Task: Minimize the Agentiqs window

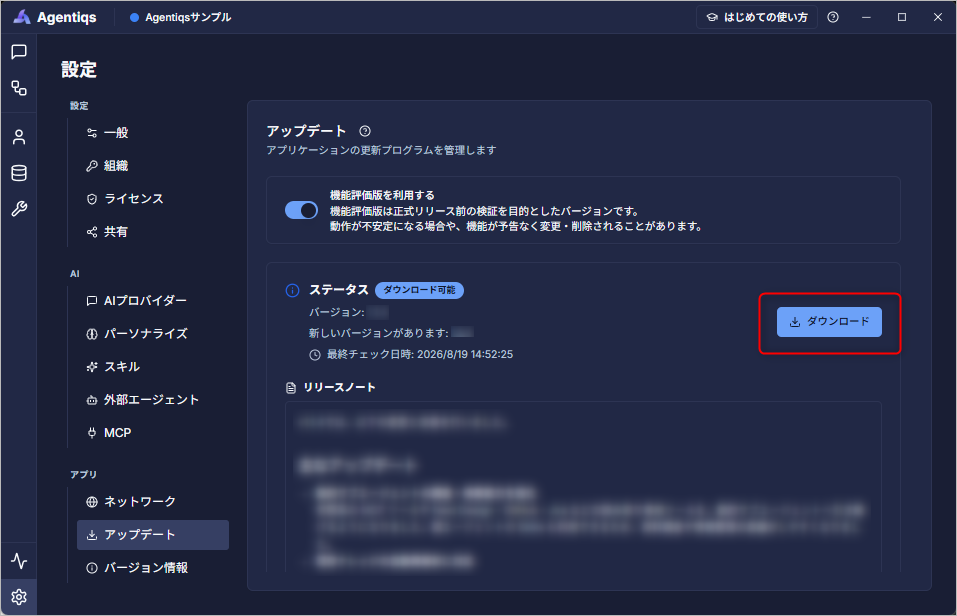Action: click(866, 17)
